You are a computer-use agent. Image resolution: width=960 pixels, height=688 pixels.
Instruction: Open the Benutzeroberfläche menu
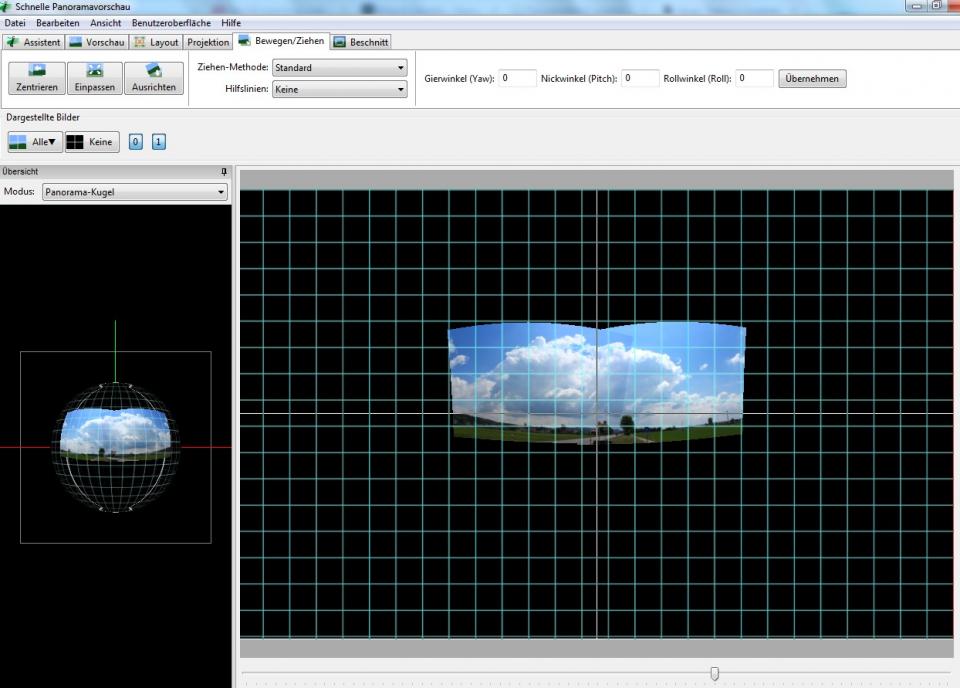pos(171,22)
